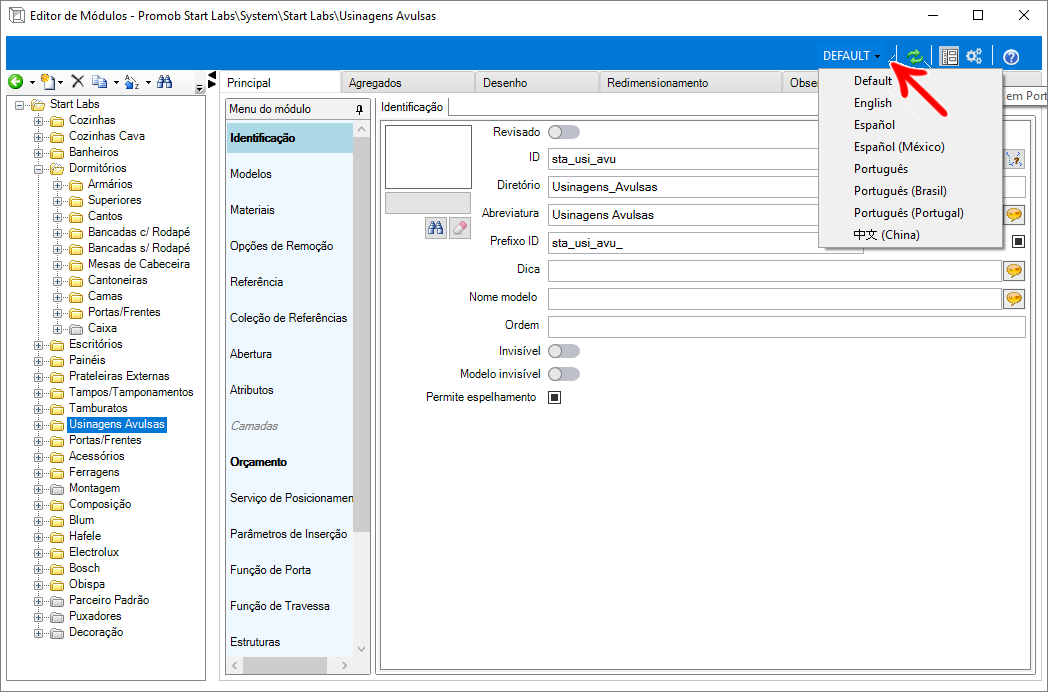Click the binoculars search icon above tree
This screenshot has height=692, width=1048.
165,82
